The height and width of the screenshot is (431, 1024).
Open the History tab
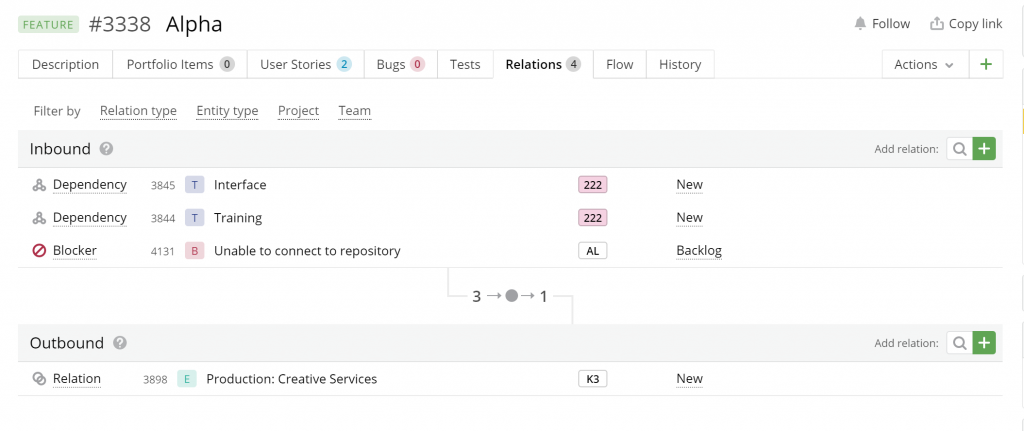pyautogui.click(x=679, y=64)
